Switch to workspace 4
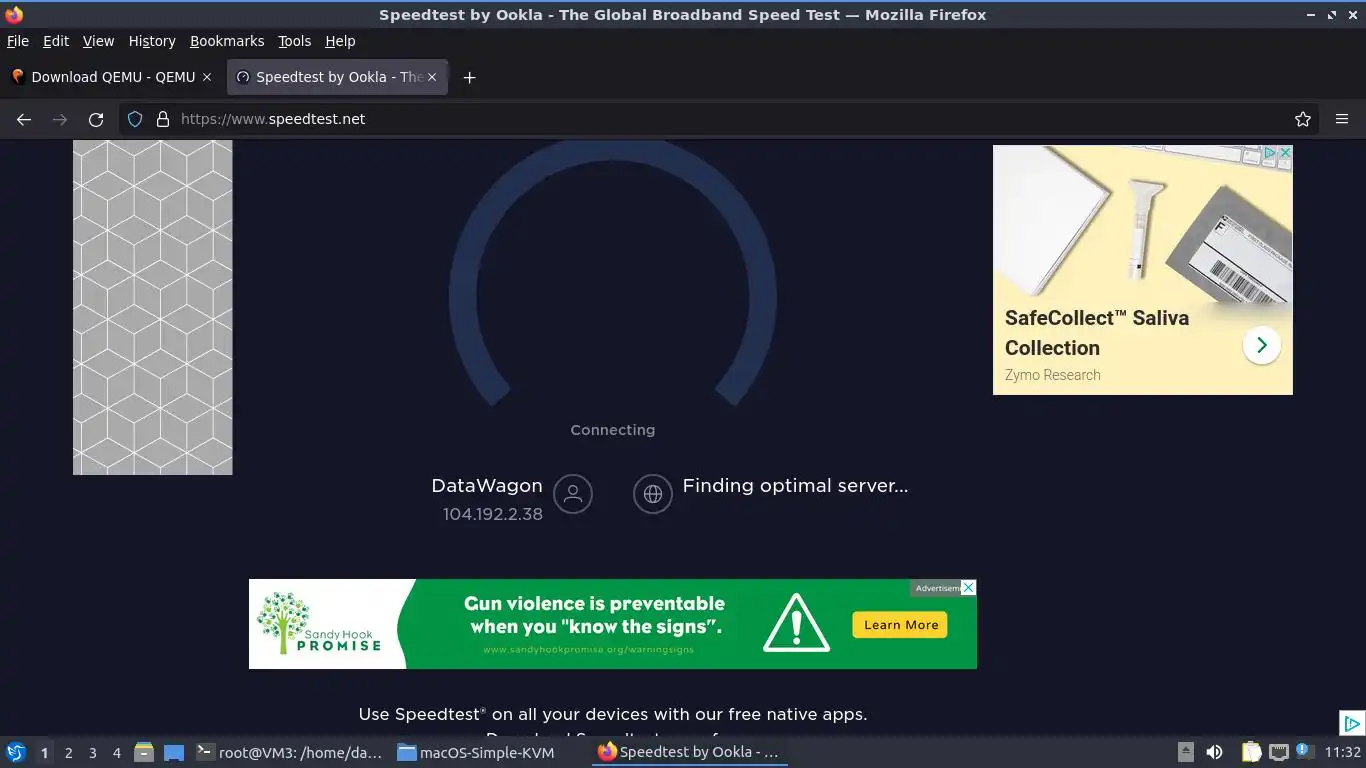Image resolution: width=1366 pixels, height=768 pixels. tap(116, 752)
